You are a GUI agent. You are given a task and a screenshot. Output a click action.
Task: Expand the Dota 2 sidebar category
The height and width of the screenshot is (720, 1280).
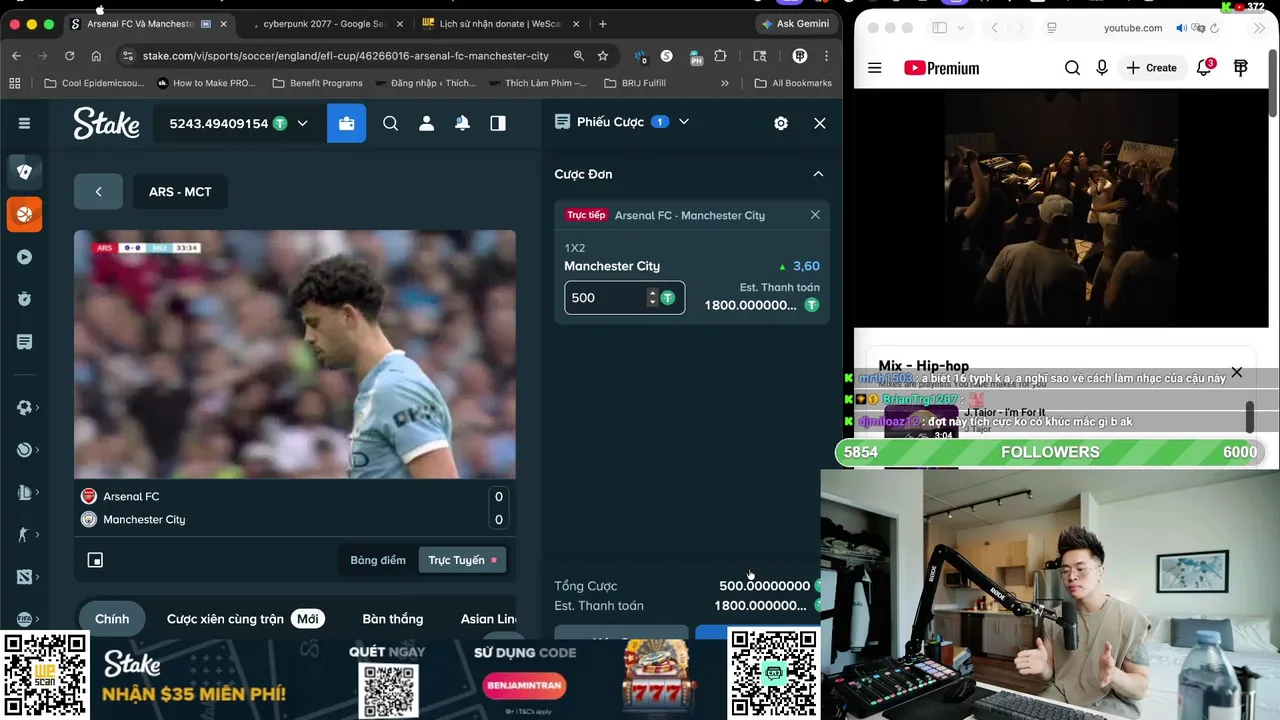26,577
